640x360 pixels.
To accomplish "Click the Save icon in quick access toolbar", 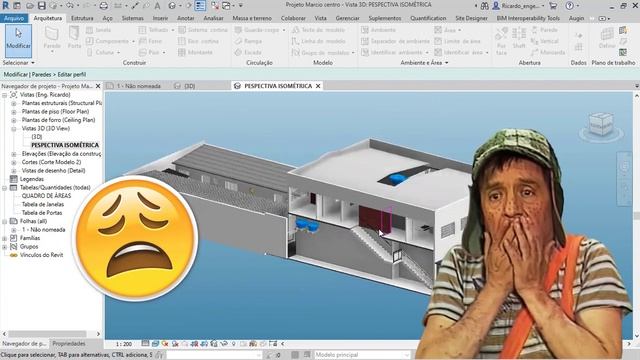I will click(42, 6).
